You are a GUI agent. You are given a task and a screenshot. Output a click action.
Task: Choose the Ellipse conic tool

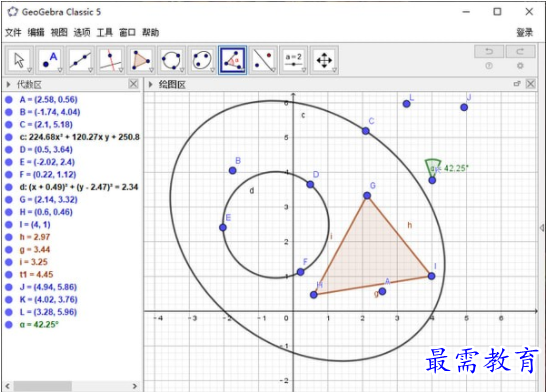(x=202, y=60)
